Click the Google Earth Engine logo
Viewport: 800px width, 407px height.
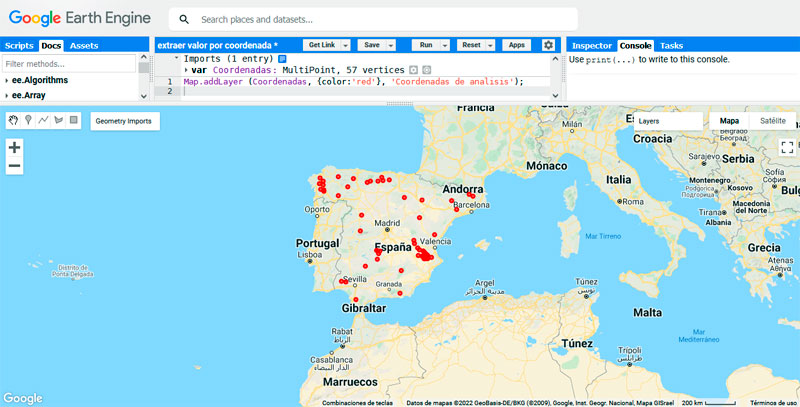[x=80, y=18]
